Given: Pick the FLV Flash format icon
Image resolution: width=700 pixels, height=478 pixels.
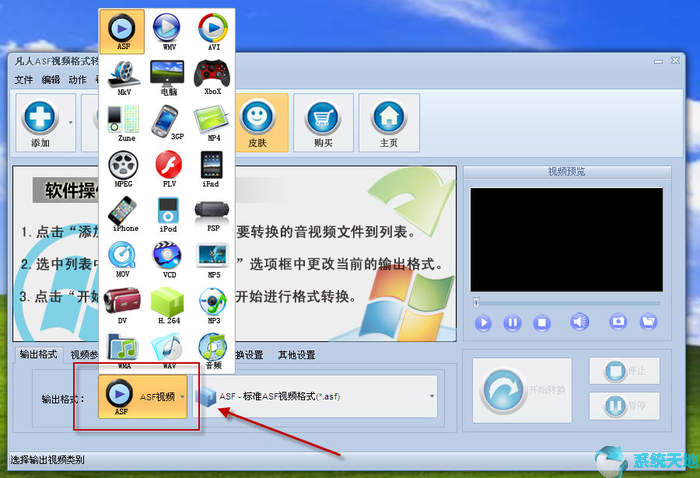Looking at the screenshot, I should [166, 168].
